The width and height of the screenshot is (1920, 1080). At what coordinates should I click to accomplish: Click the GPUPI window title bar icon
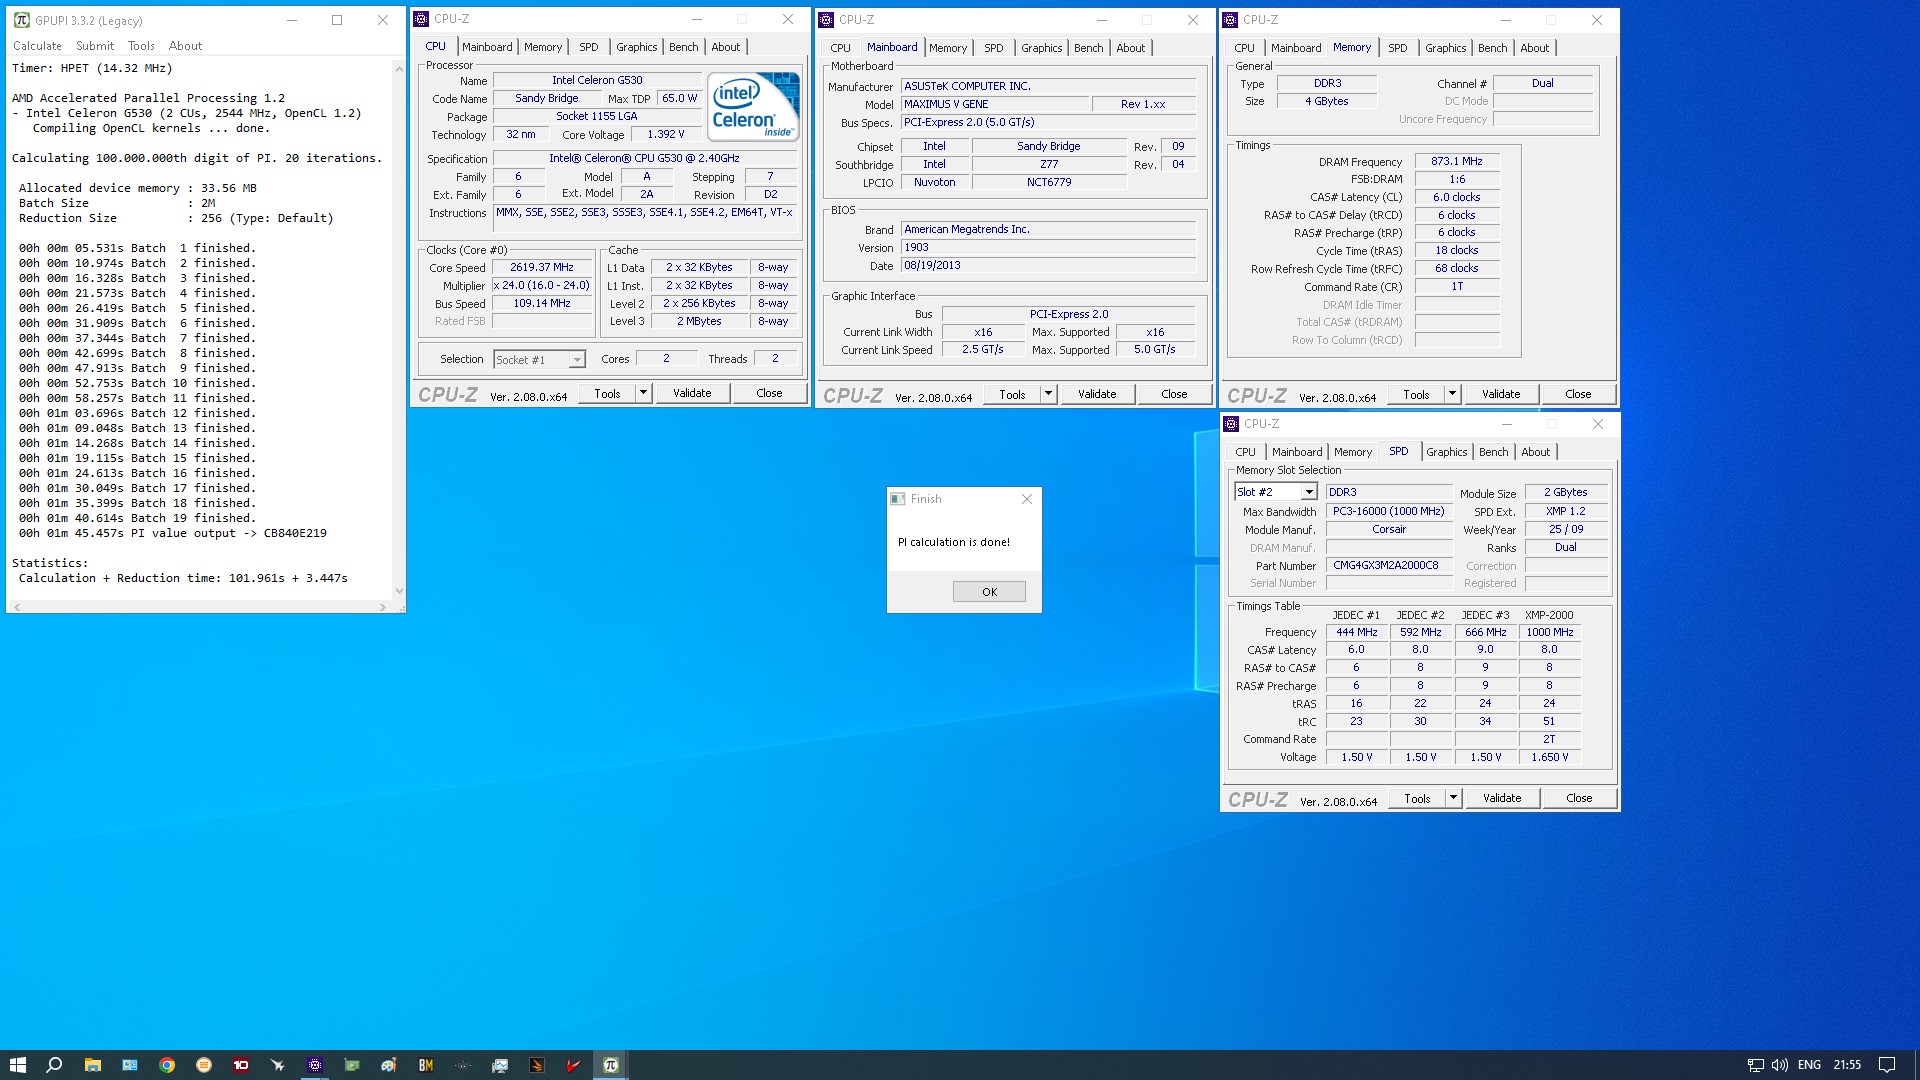pos(21,20)
